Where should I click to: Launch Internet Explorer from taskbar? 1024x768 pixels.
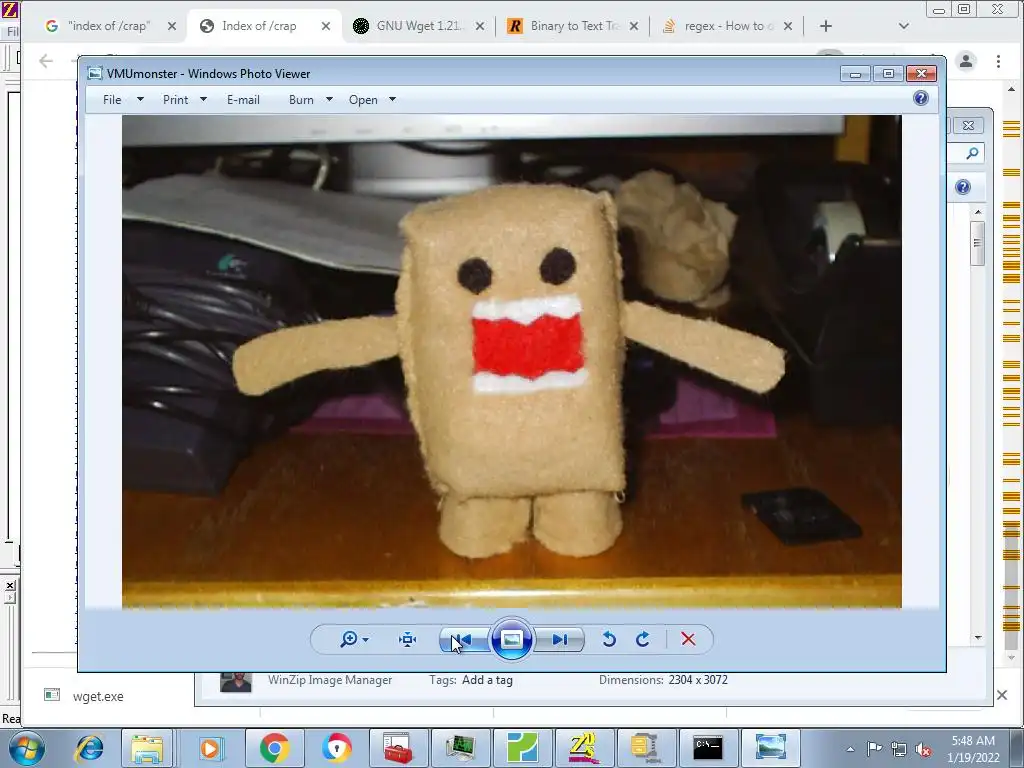(x=89, y=748)
